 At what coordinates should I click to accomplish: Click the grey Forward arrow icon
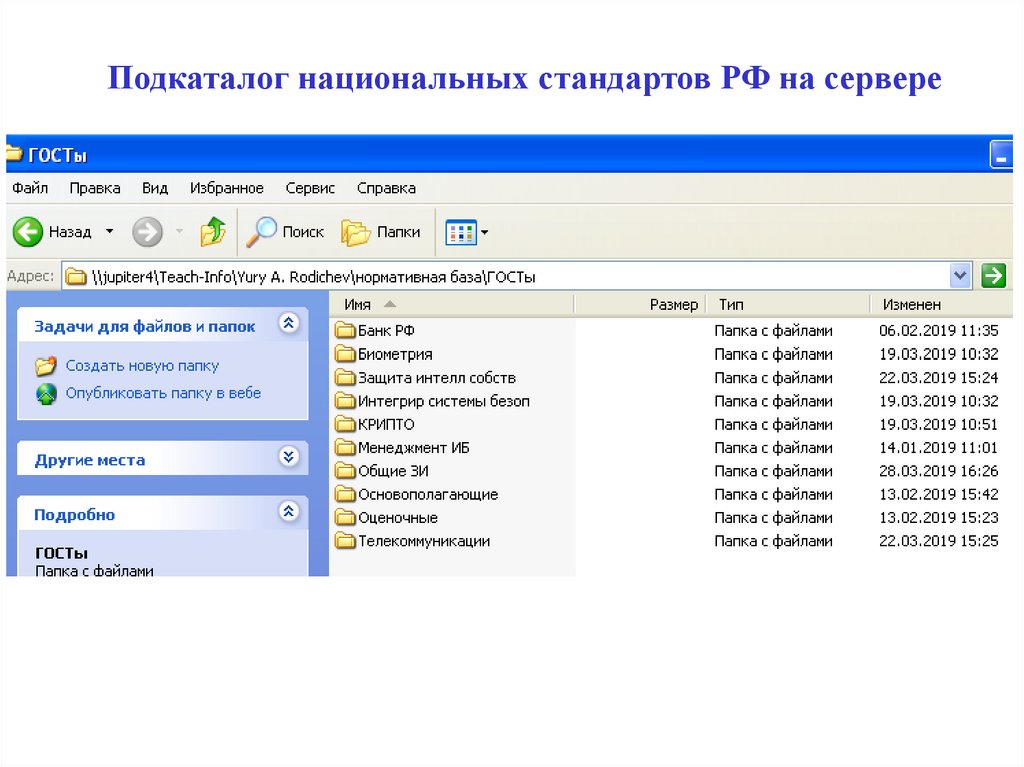click(148, 232)
